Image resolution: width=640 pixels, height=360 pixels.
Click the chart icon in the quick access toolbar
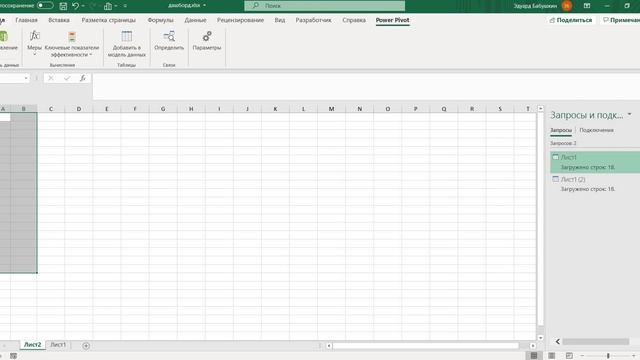(x=108, y=6)
